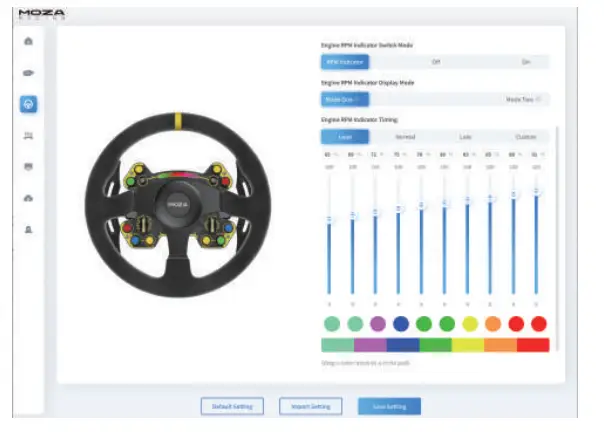
Task: Click the yellow segment of color bar
Action: coord(468,345)
